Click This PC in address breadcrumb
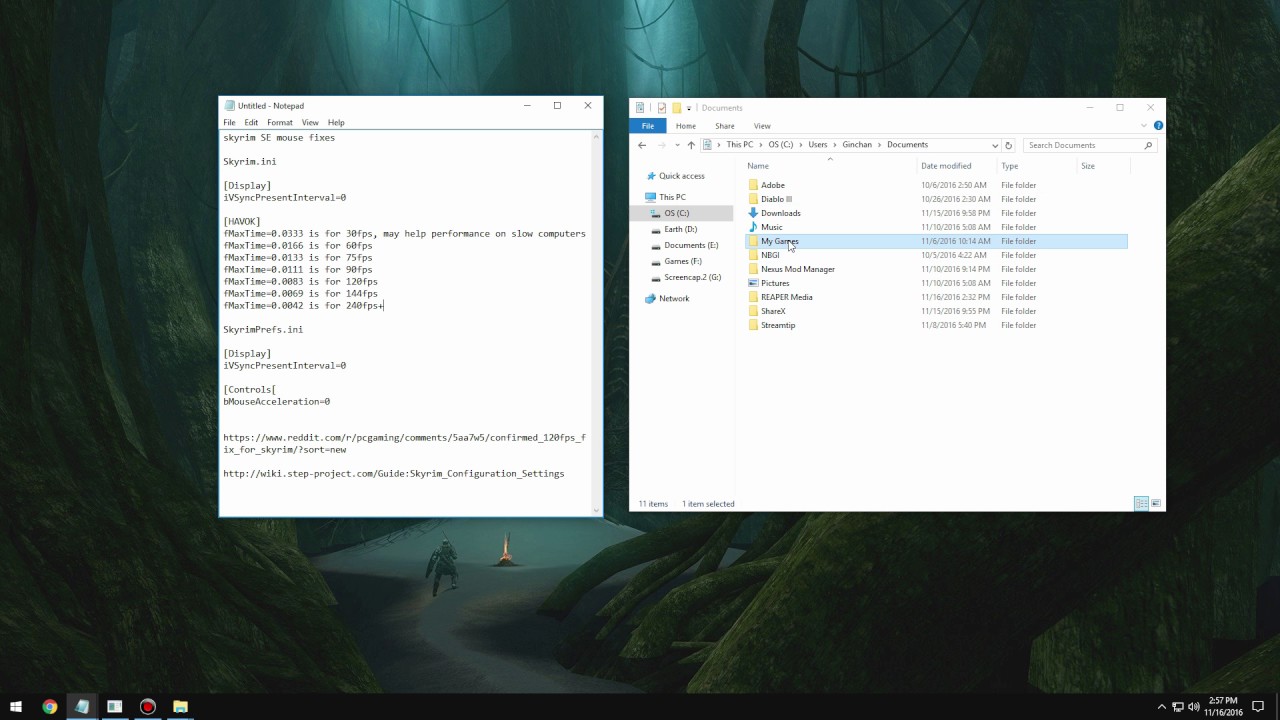Viewport: 1280px width, 720px height. click(x=740, y=145)
